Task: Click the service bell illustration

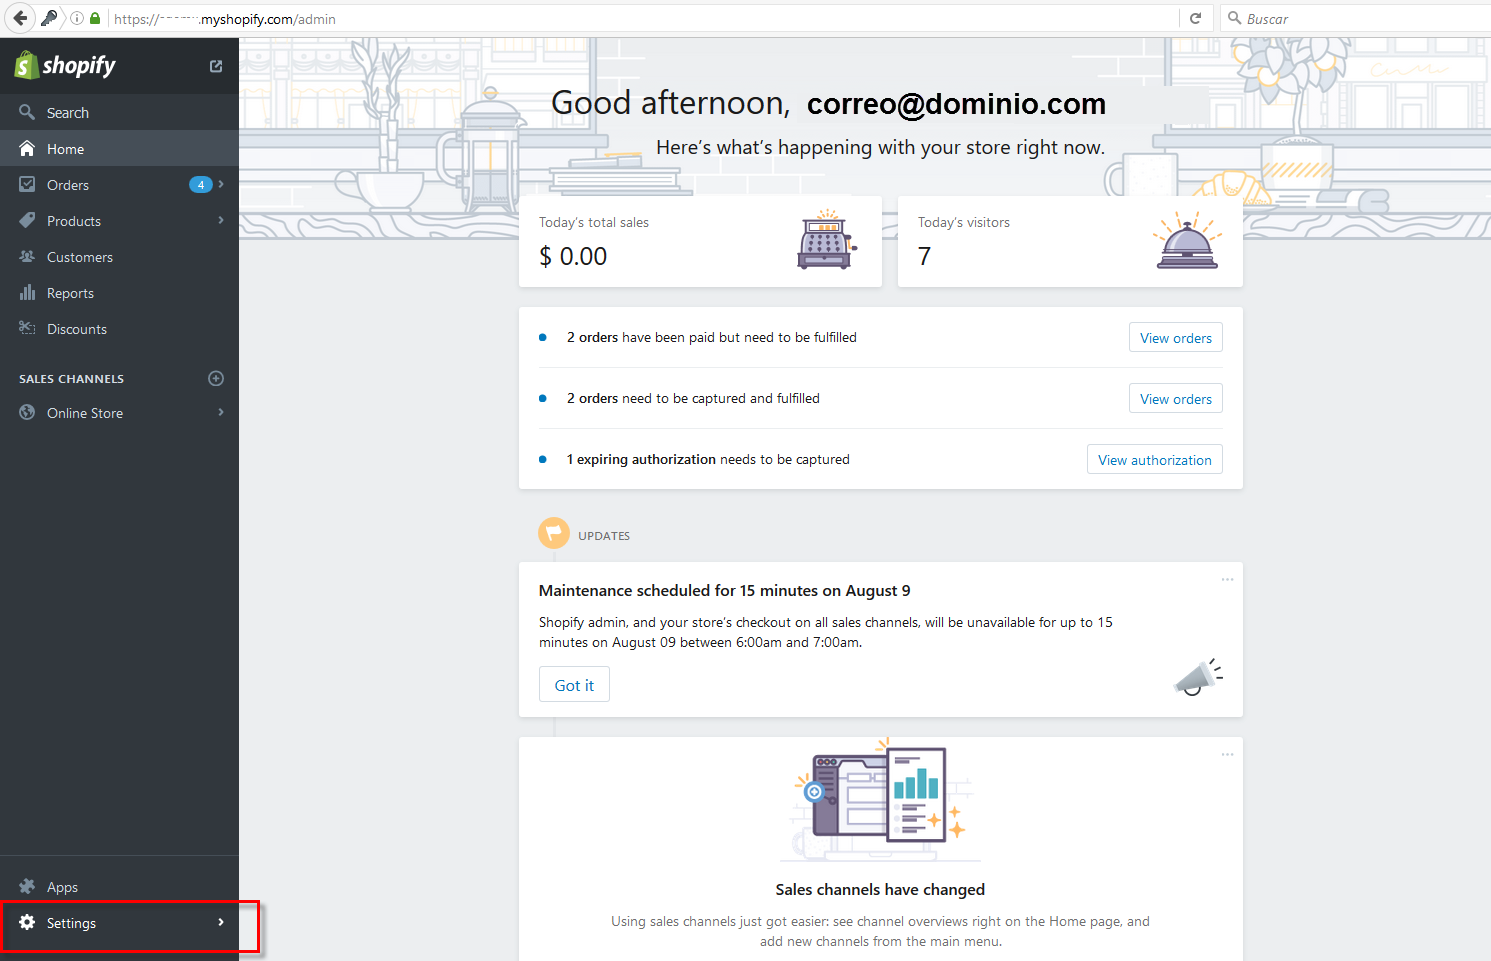Action: (x=1187, y=241)
